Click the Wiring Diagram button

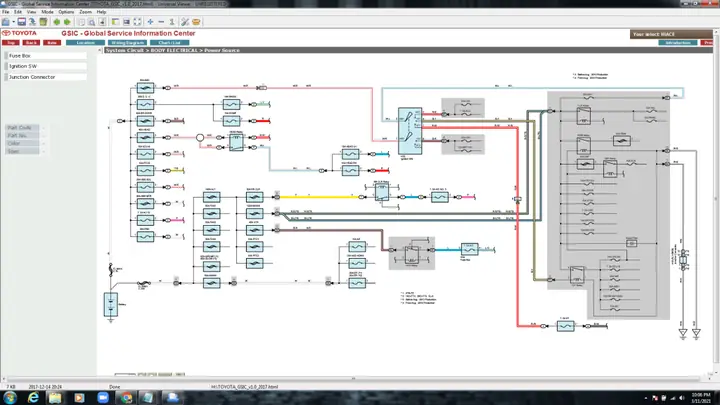(x=128, y=43)
